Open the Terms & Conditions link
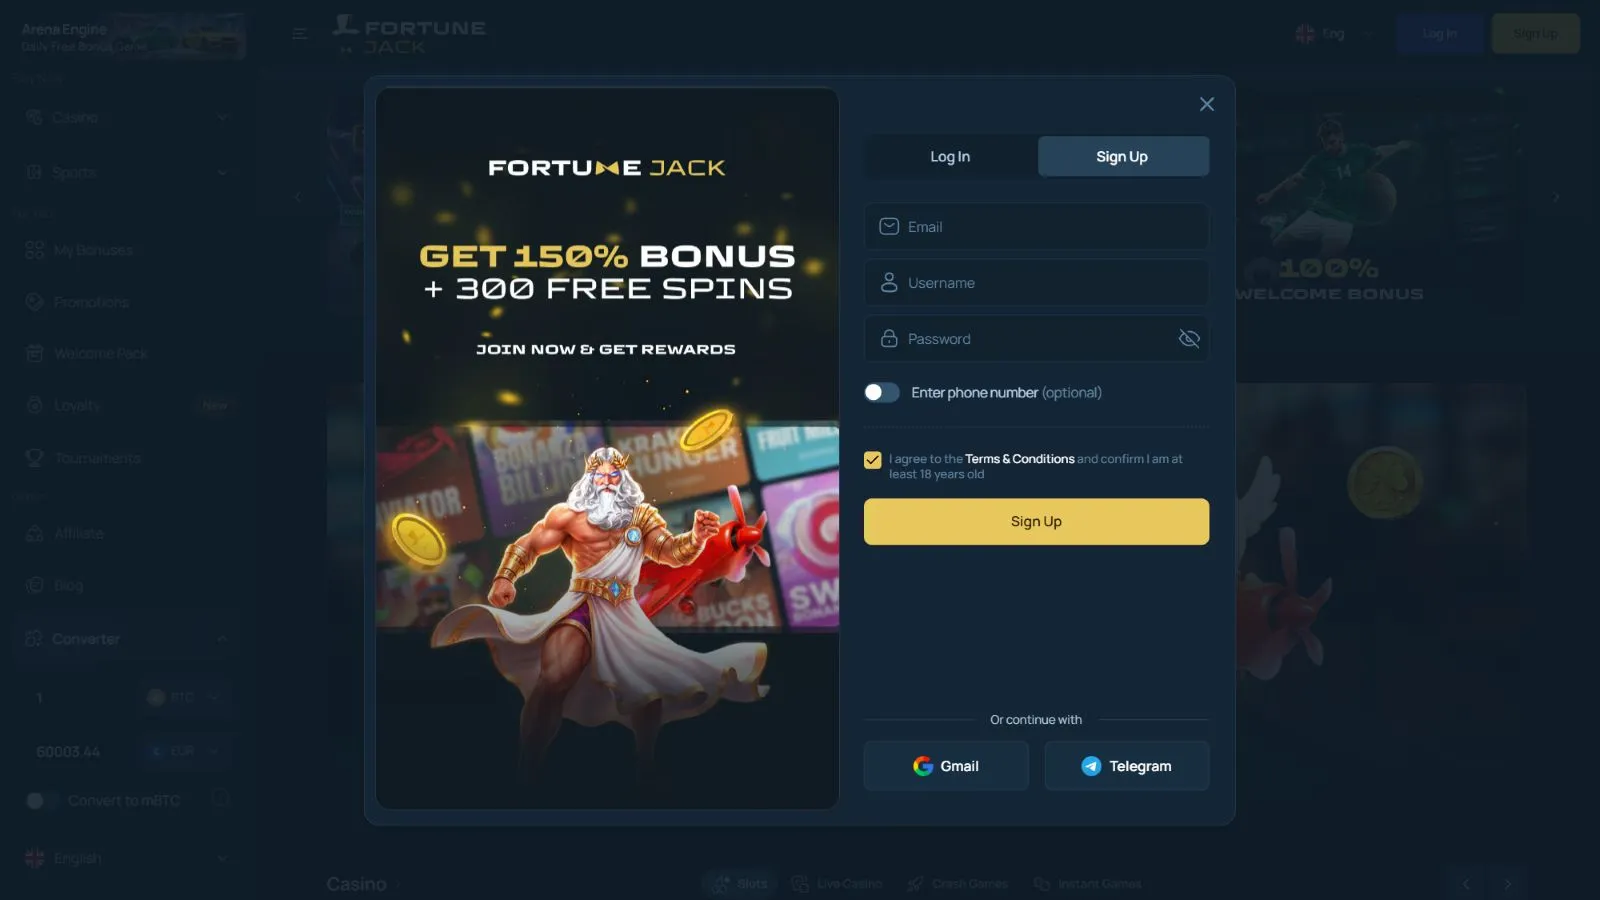Viewport: 1600px width, 900px height. pos(1019,459)
